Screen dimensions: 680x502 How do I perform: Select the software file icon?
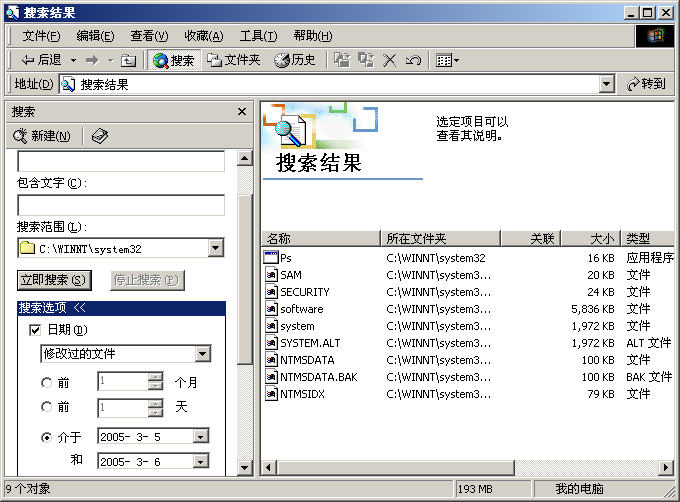click(271, 309)
